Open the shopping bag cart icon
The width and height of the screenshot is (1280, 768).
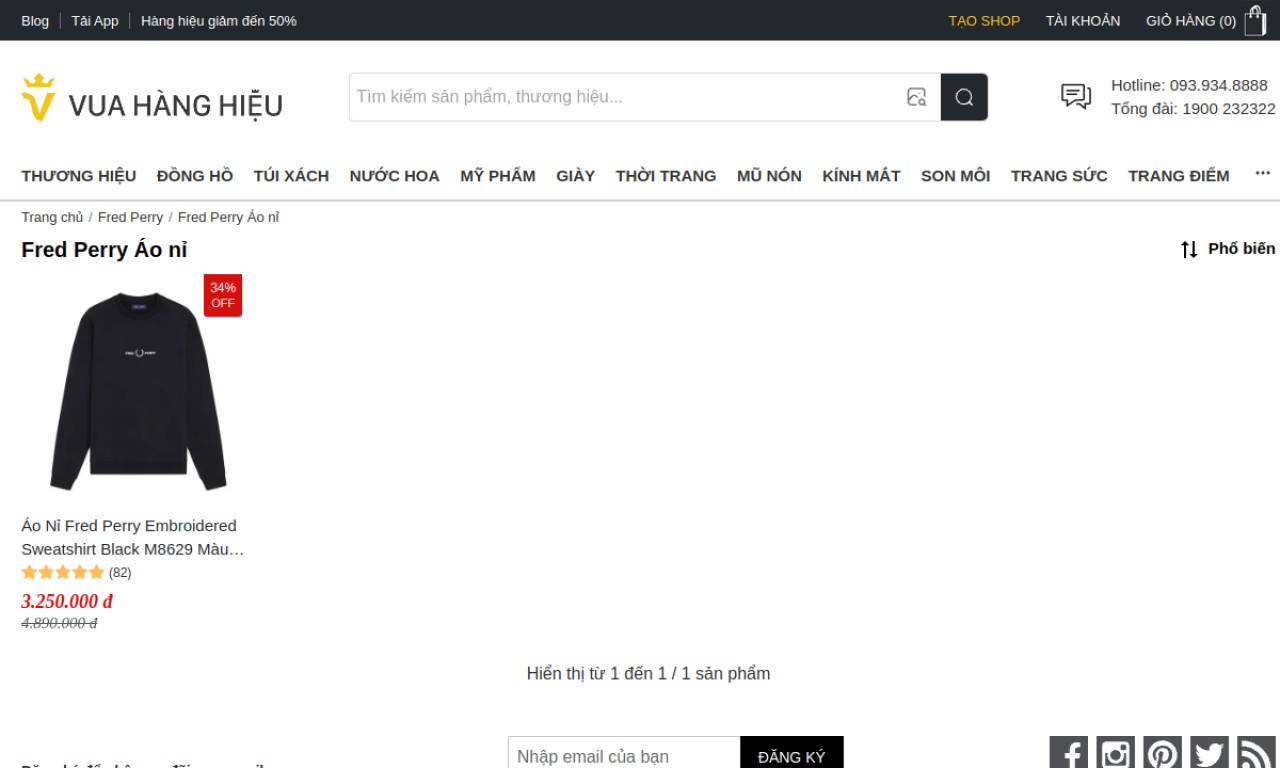(x=1255, y=21)
